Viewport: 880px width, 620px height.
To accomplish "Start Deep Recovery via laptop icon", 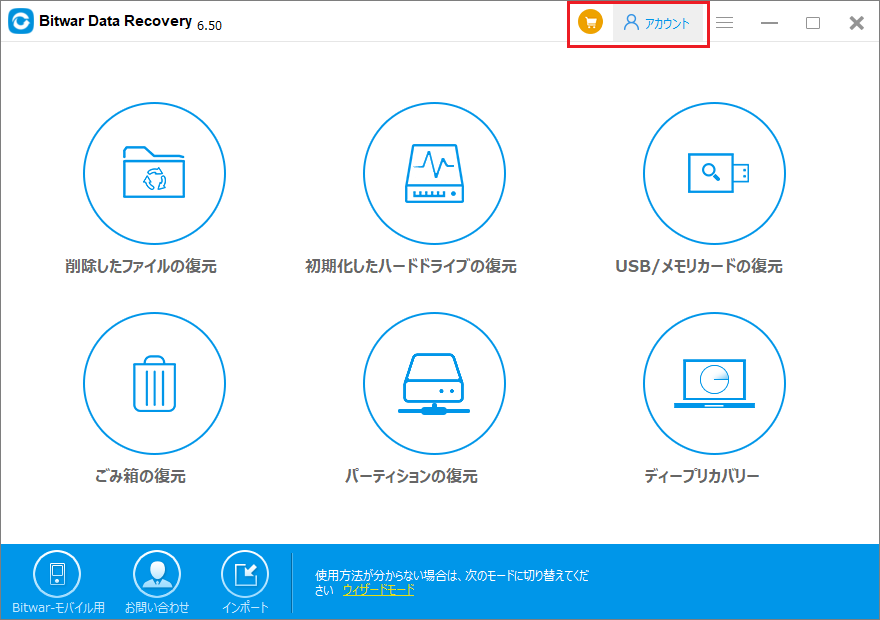I will (x=713, y=383).
